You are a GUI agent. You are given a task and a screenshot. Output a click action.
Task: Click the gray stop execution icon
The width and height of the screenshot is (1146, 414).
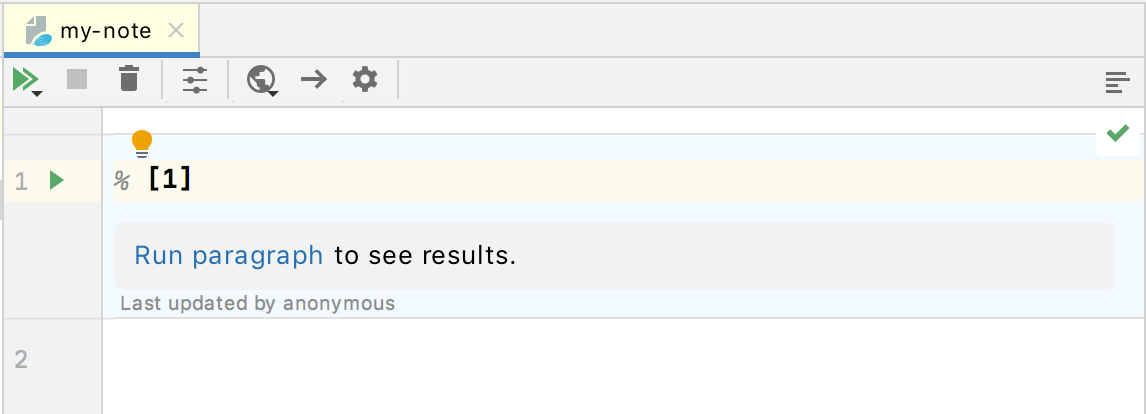point(77,79)
